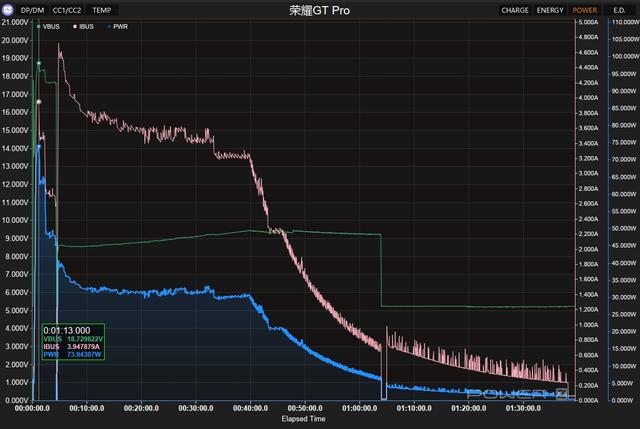Switch to the CHARGE view
The image size is (640, 429).
515,10
